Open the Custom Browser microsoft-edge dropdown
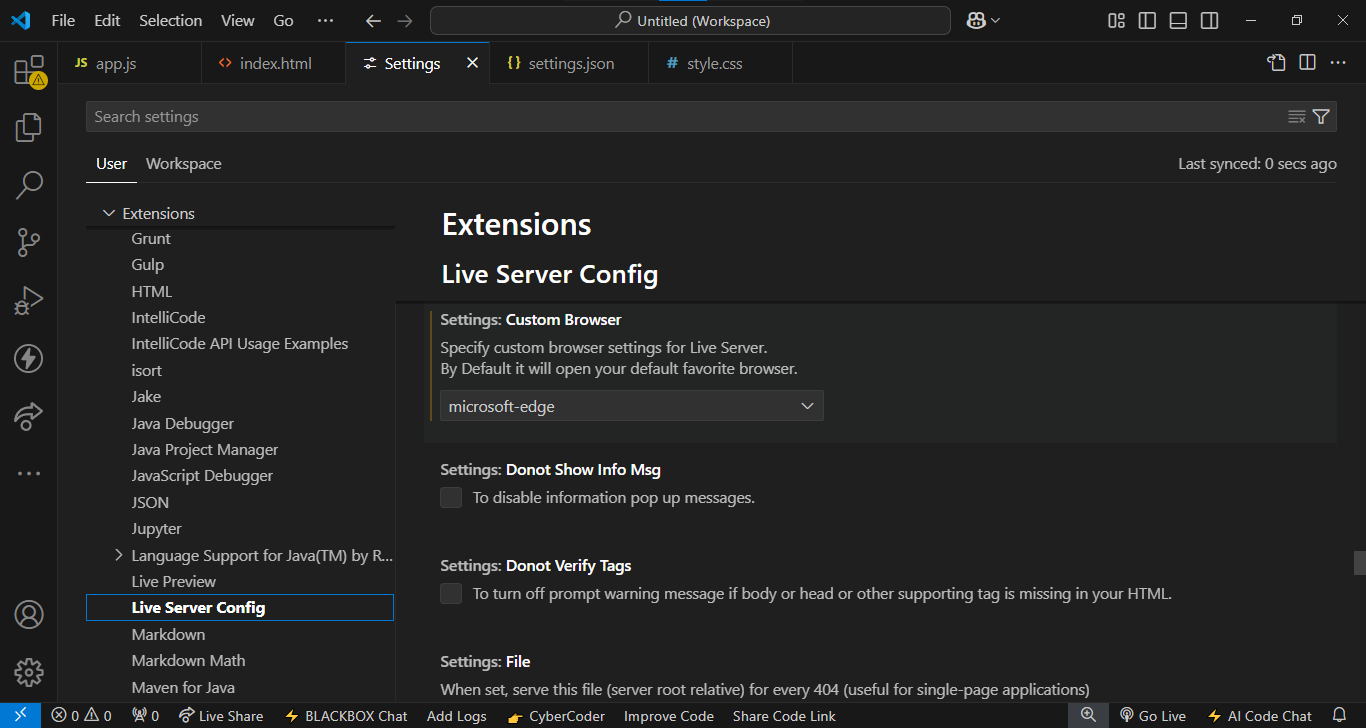The height and width of the screenshot is (728, 1366). tap(632, 406)
